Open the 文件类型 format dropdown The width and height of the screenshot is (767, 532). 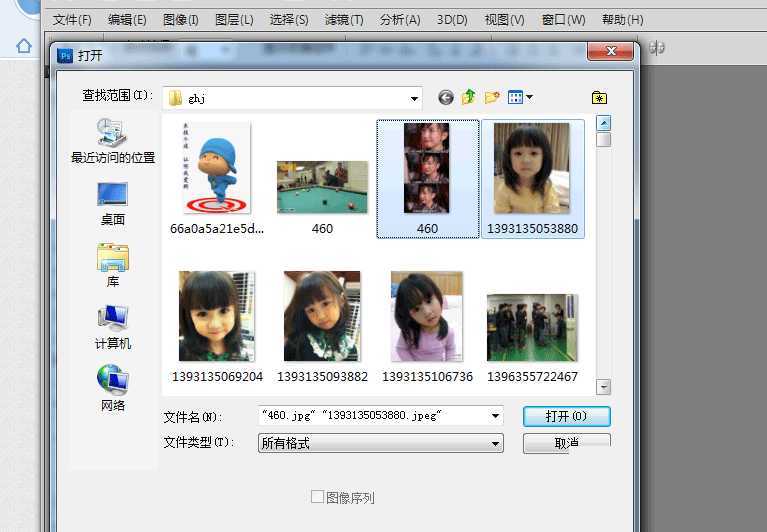point(496,443)
